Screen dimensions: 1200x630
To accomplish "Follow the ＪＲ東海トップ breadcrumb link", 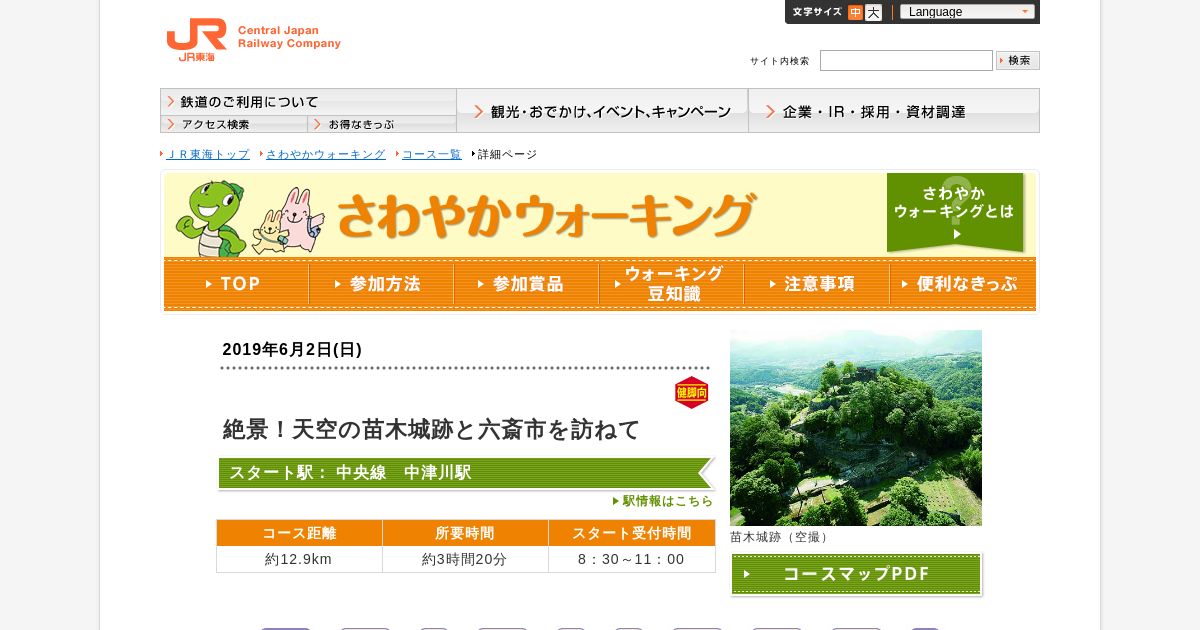I will [x=207, y=154].
